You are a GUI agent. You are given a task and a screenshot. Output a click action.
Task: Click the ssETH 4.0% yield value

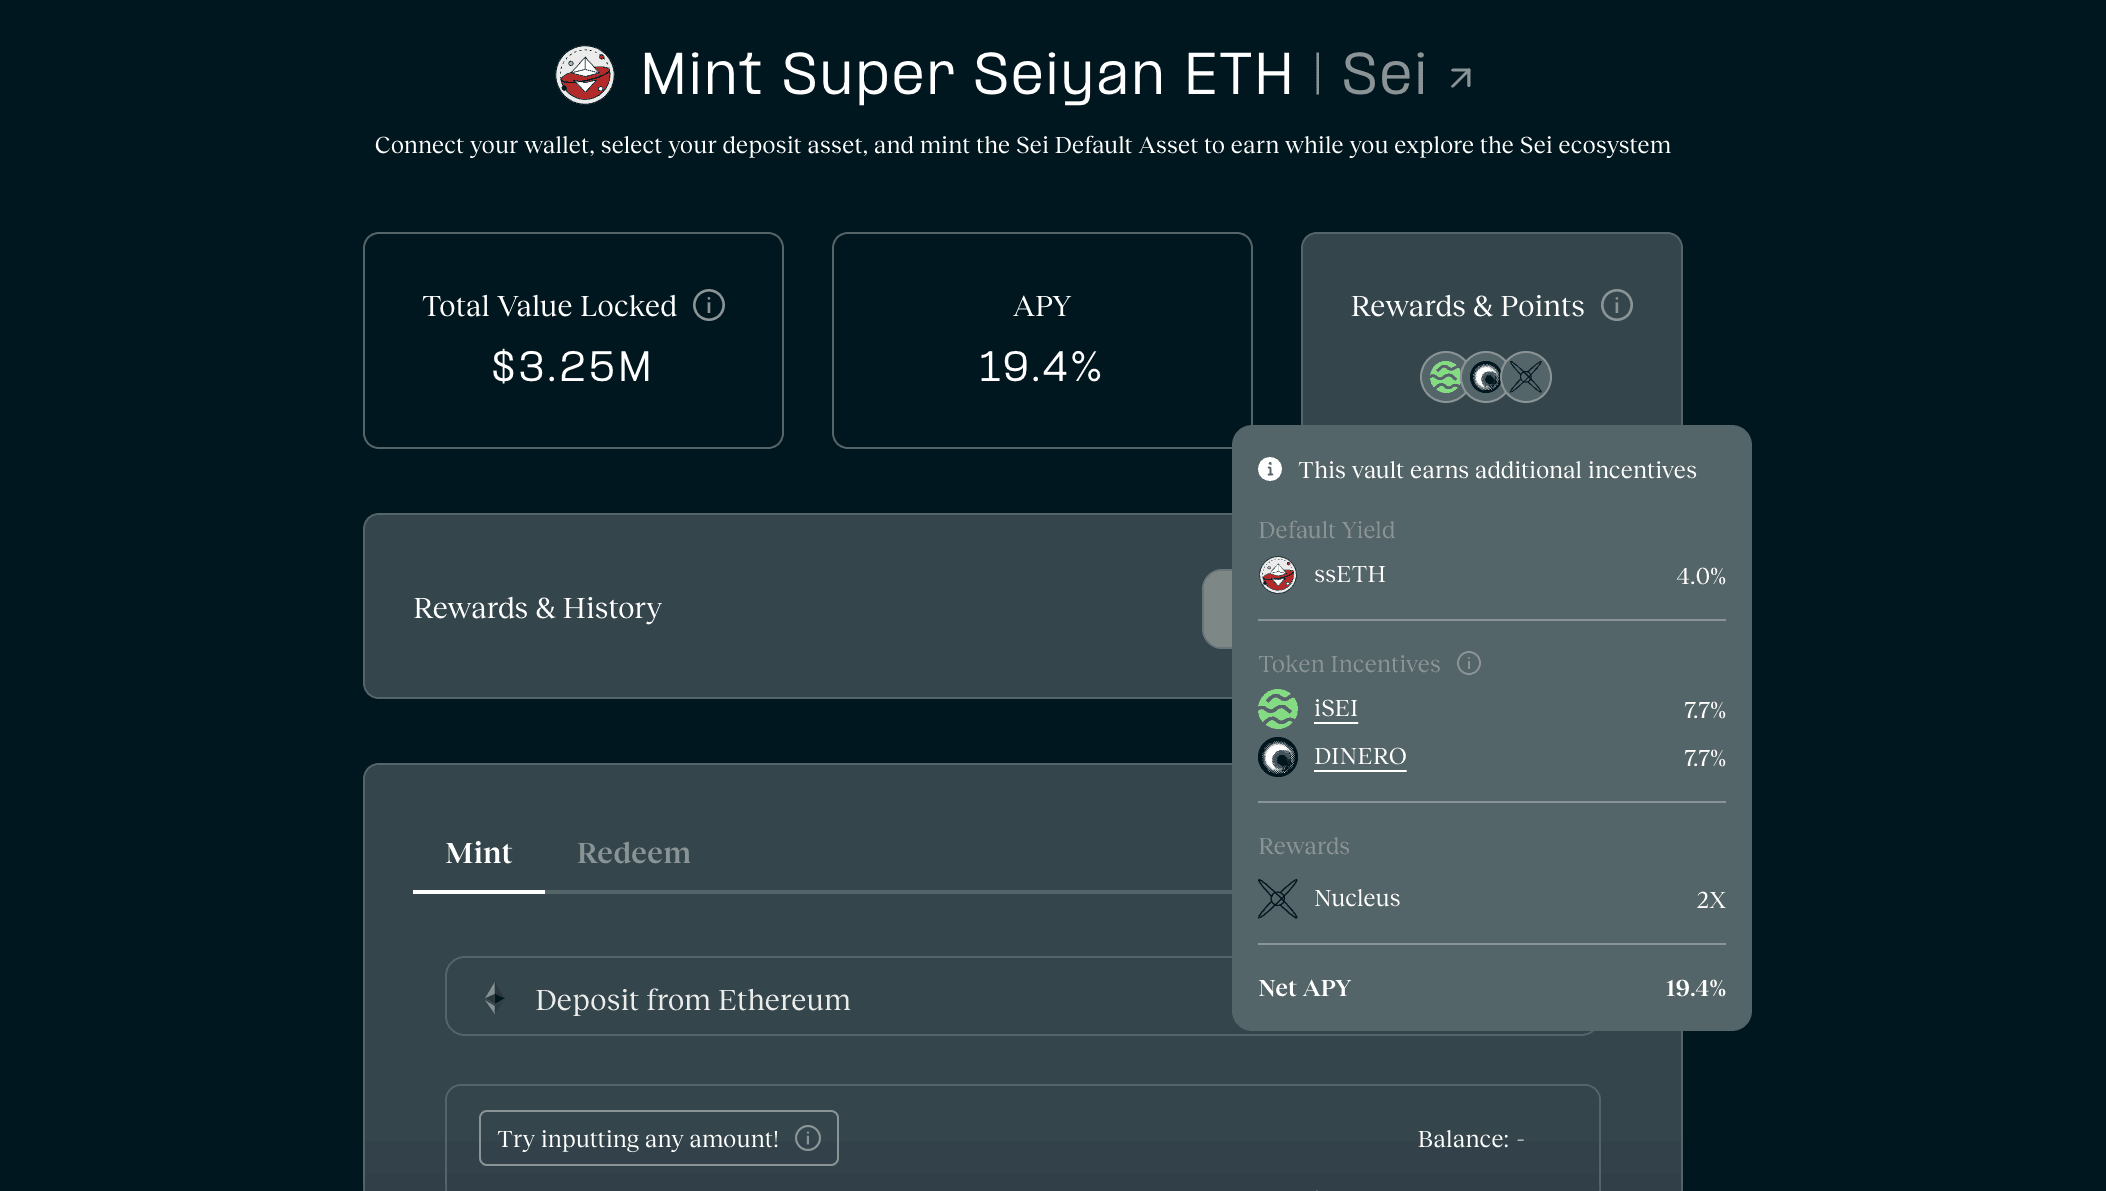click(1701, 577)
